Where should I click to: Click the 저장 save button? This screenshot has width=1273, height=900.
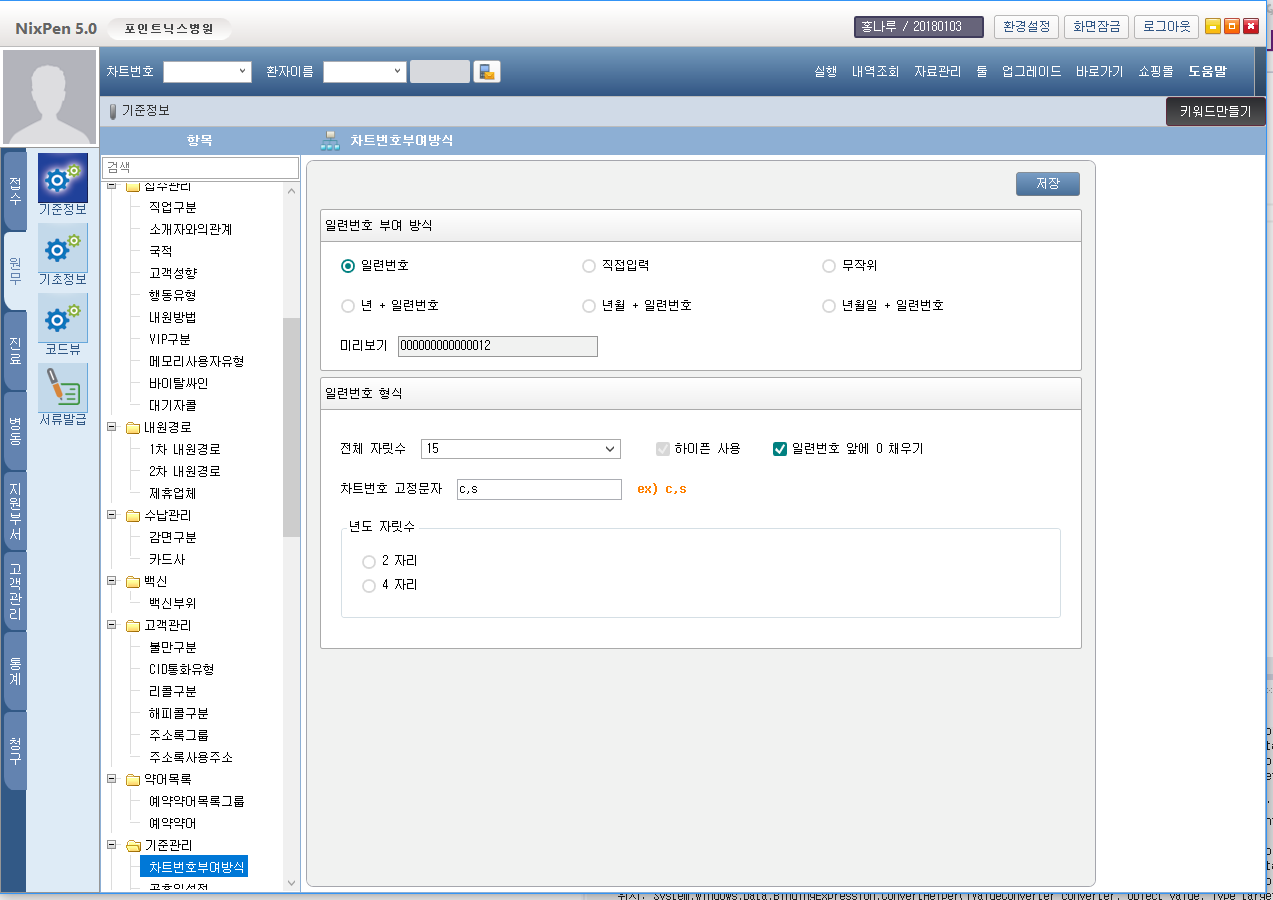[1047, 184]
